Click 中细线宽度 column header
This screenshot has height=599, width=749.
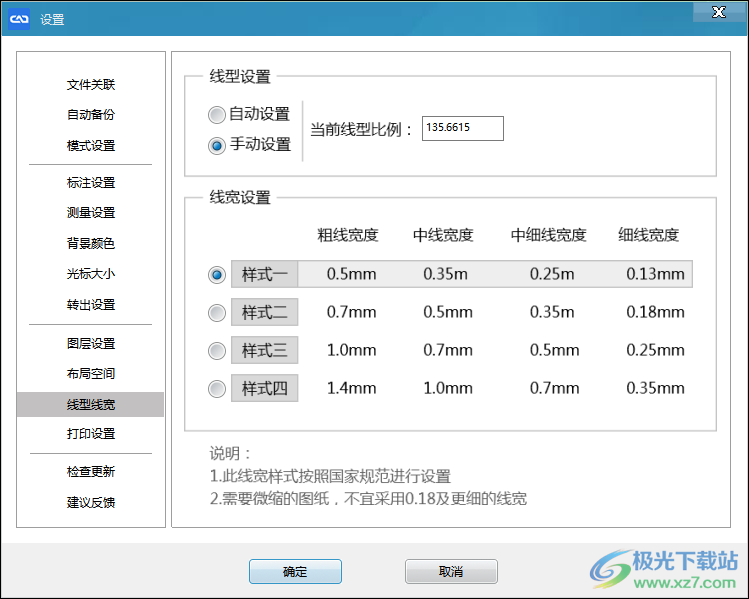[x=548, y=235]
